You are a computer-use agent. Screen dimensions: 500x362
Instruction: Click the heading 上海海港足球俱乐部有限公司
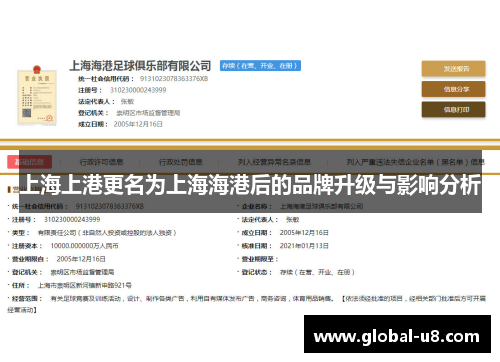click(x=140, y=66)
